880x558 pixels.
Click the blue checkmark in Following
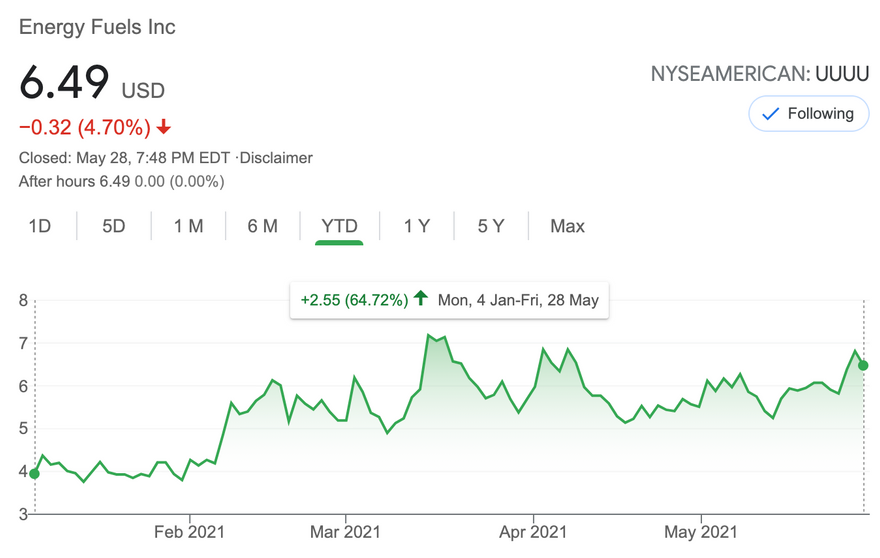pos(770,114)
